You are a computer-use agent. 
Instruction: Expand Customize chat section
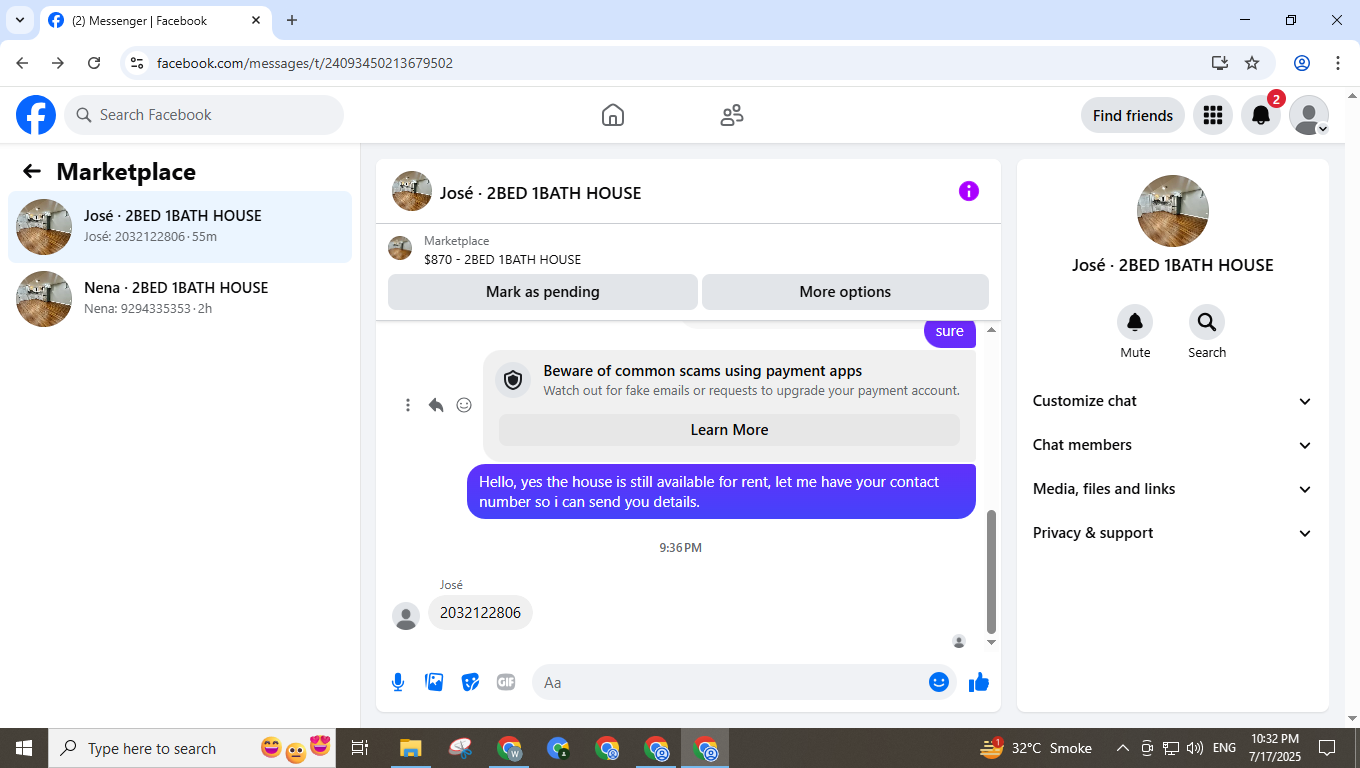click(x=1173, y=401)
